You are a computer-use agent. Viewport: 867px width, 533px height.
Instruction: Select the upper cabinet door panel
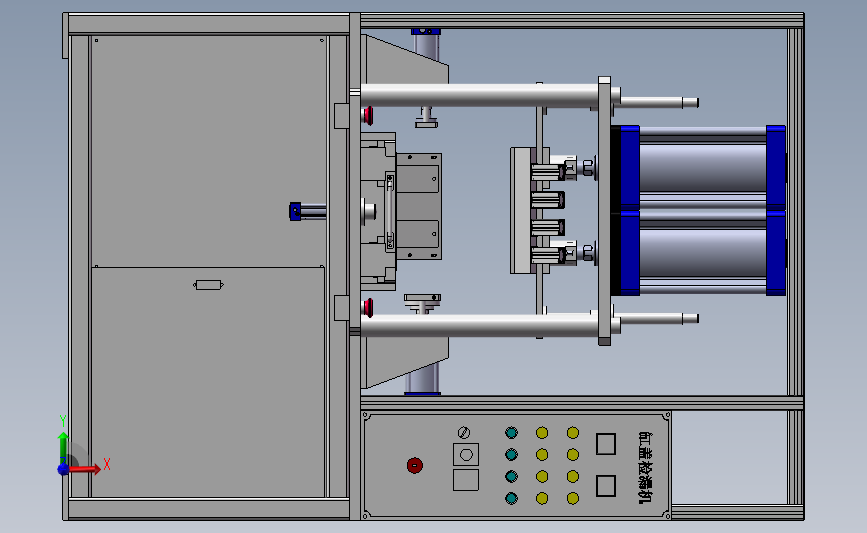pyautogui.click(x=208, y=151)
